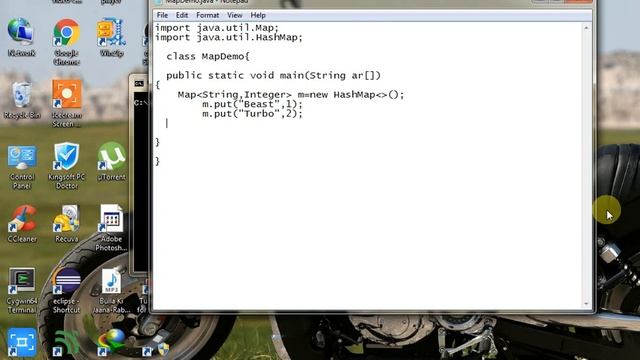The height and width of the screenshot is (360, 640).
Task: Click the m.put("Turbo",2); line
Action: 252,114
